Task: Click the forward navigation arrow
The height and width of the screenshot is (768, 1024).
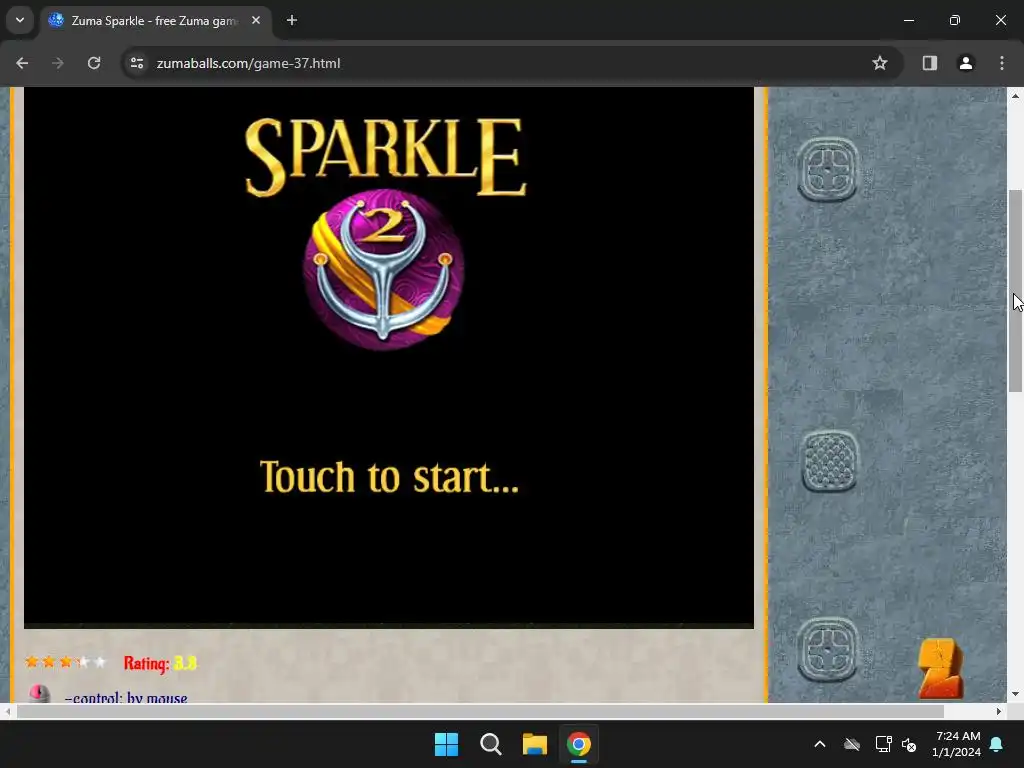Action: [58, 63]
